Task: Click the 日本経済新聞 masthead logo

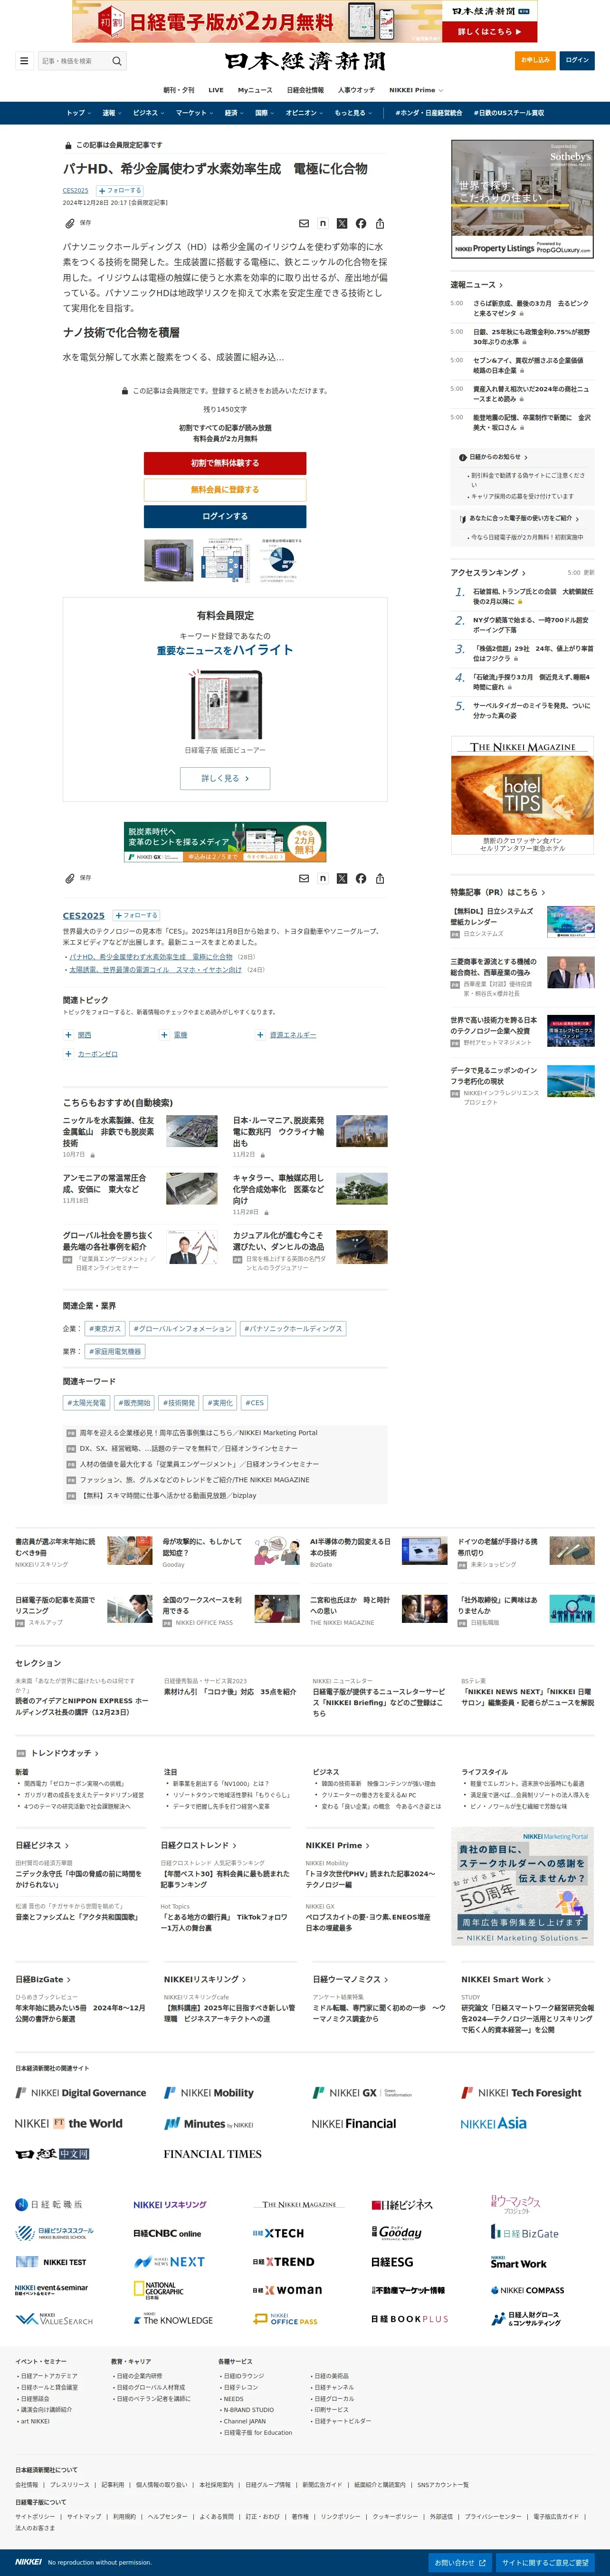Action: pyautogui.click(x=305, y=62)
